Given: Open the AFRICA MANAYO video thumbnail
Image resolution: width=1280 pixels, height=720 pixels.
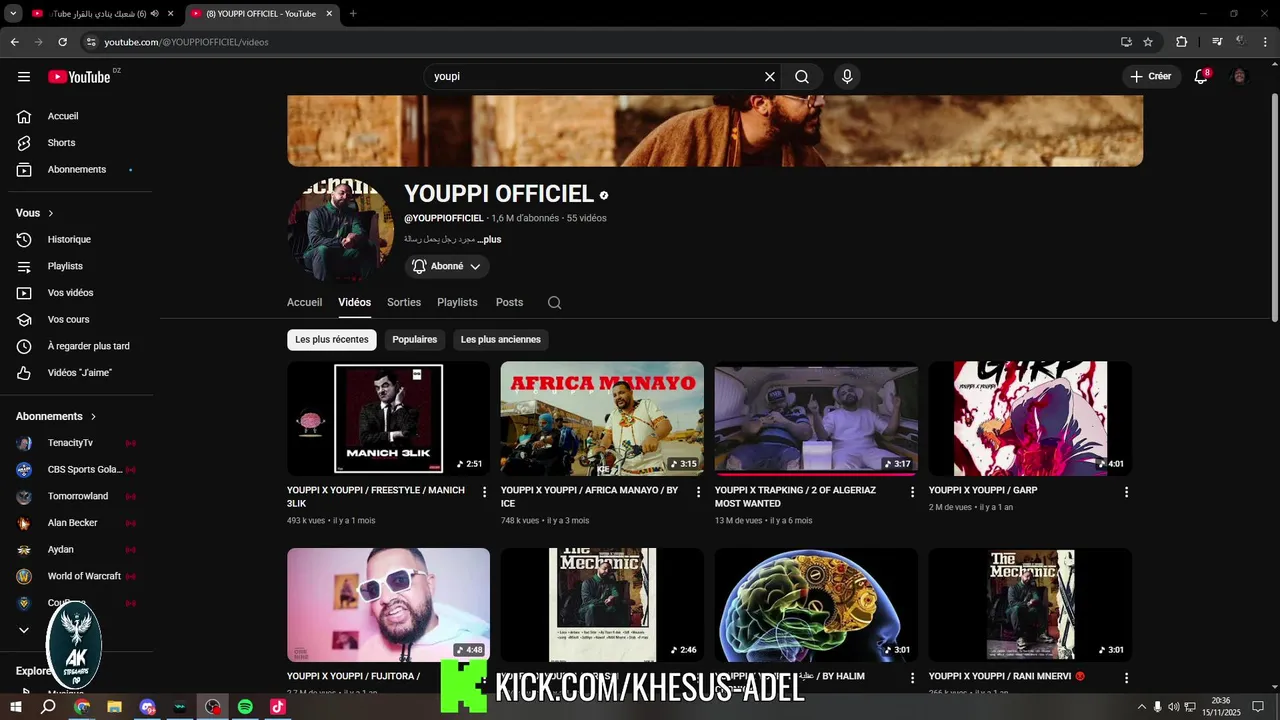Looking at the screenshot, I should point(602,418).
